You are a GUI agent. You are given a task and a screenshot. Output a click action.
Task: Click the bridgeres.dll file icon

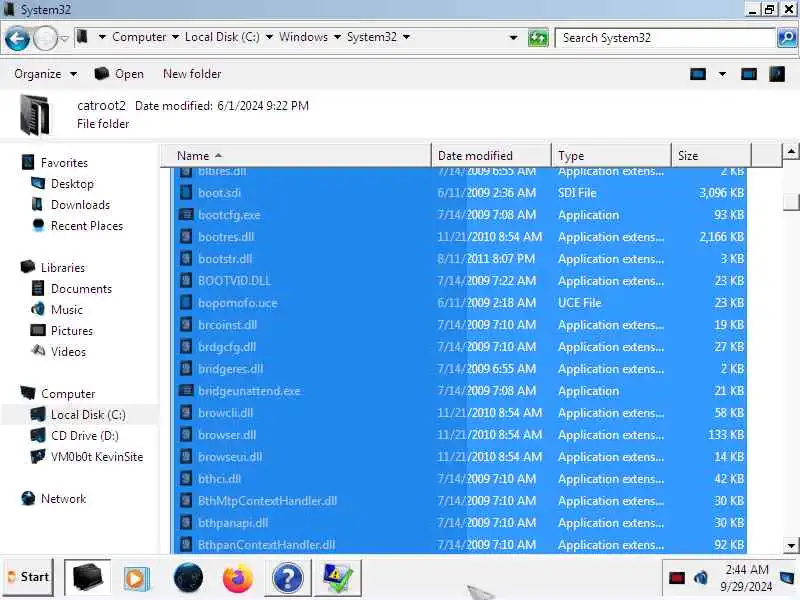(x=186, y=368)
